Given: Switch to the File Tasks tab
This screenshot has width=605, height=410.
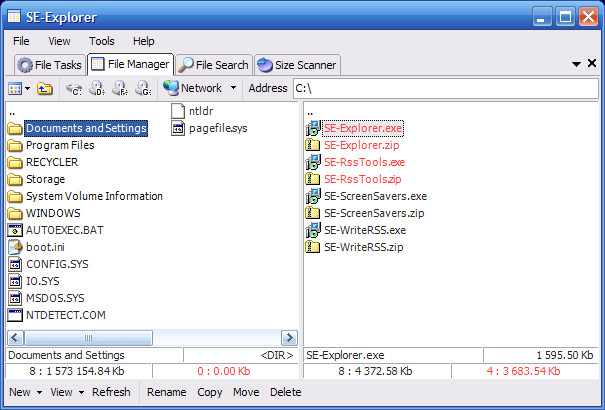Looking at the screenshot, I should (x=50, y=65).
